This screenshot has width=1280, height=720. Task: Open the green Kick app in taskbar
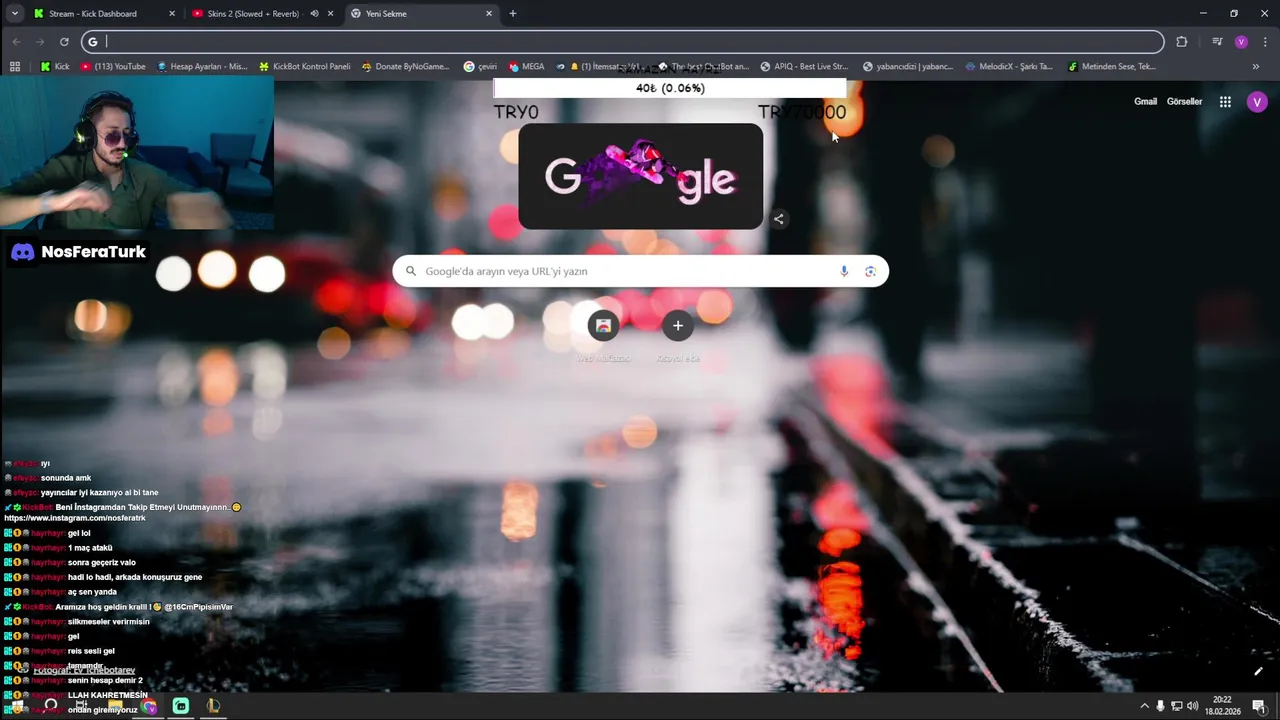pos(181,706)
